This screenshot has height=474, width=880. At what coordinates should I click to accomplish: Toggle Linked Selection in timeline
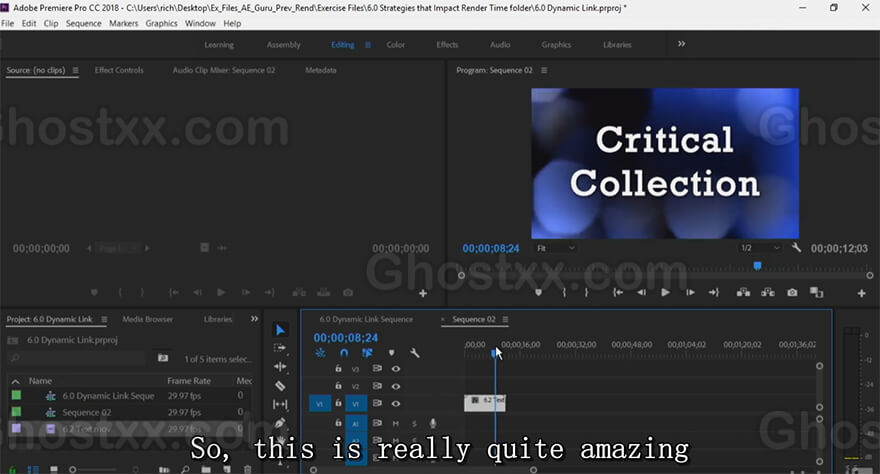pyautogui.click(x=367, y=353)
